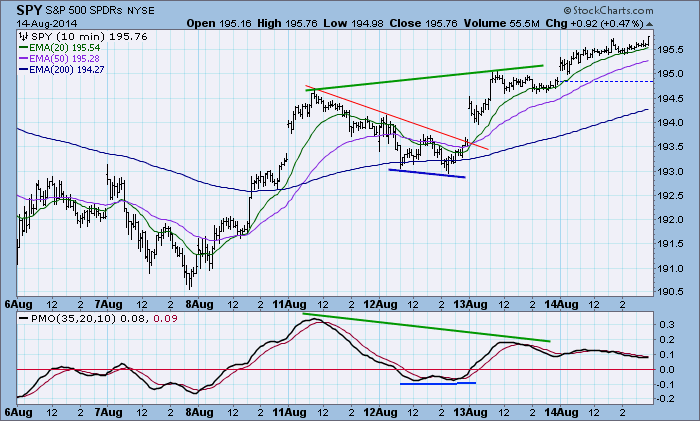Click the purple EMA(50) line swatch in legend

(24, 58)
